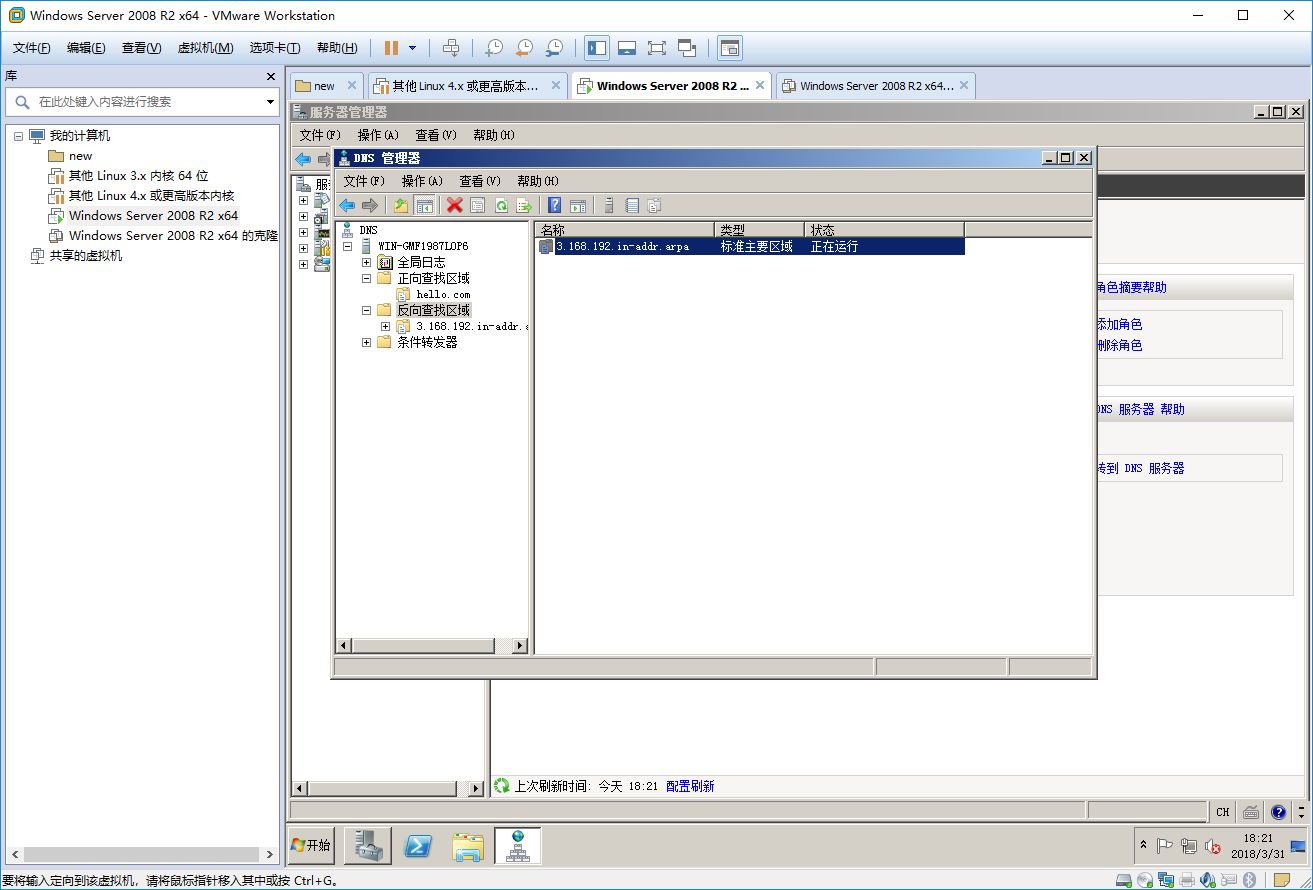Click the 配置刷新 link at bottom

point(691,786)
